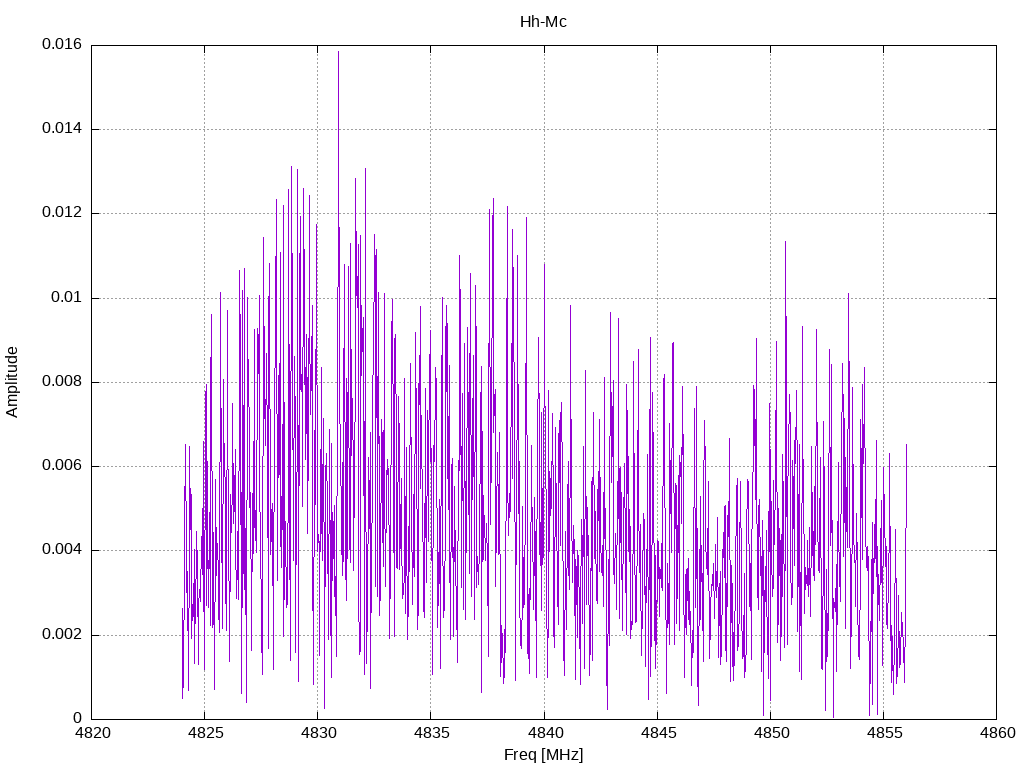Click the x-axis tick label 4850

pos(771,733)
